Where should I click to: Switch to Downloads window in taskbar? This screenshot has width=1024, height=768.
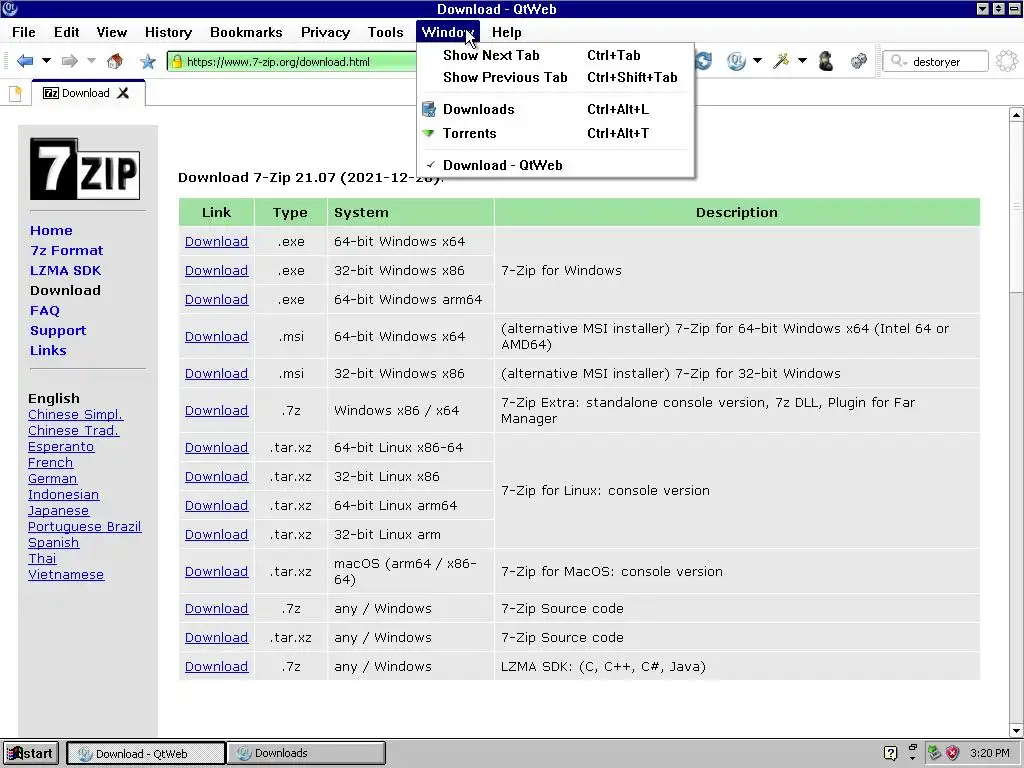(306, 753)
